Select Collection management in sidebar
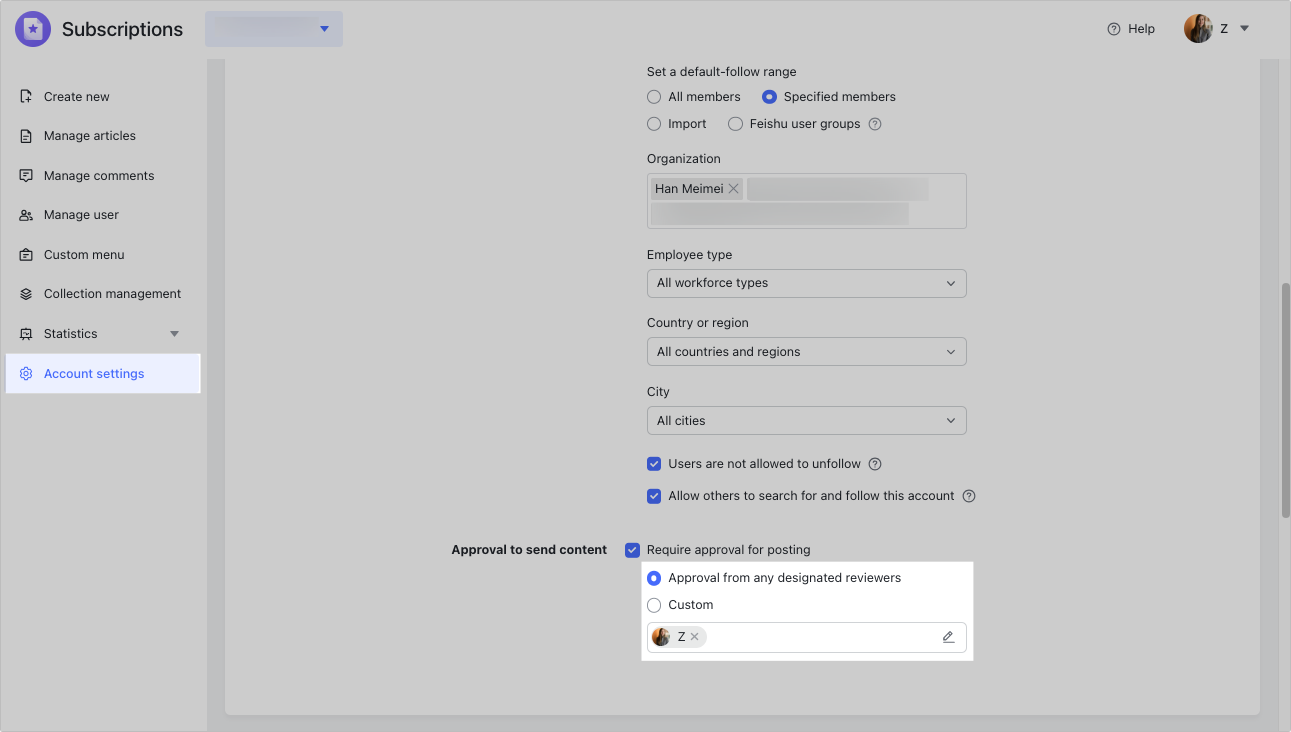This screenshot has height=732, width=1291. 112,293
